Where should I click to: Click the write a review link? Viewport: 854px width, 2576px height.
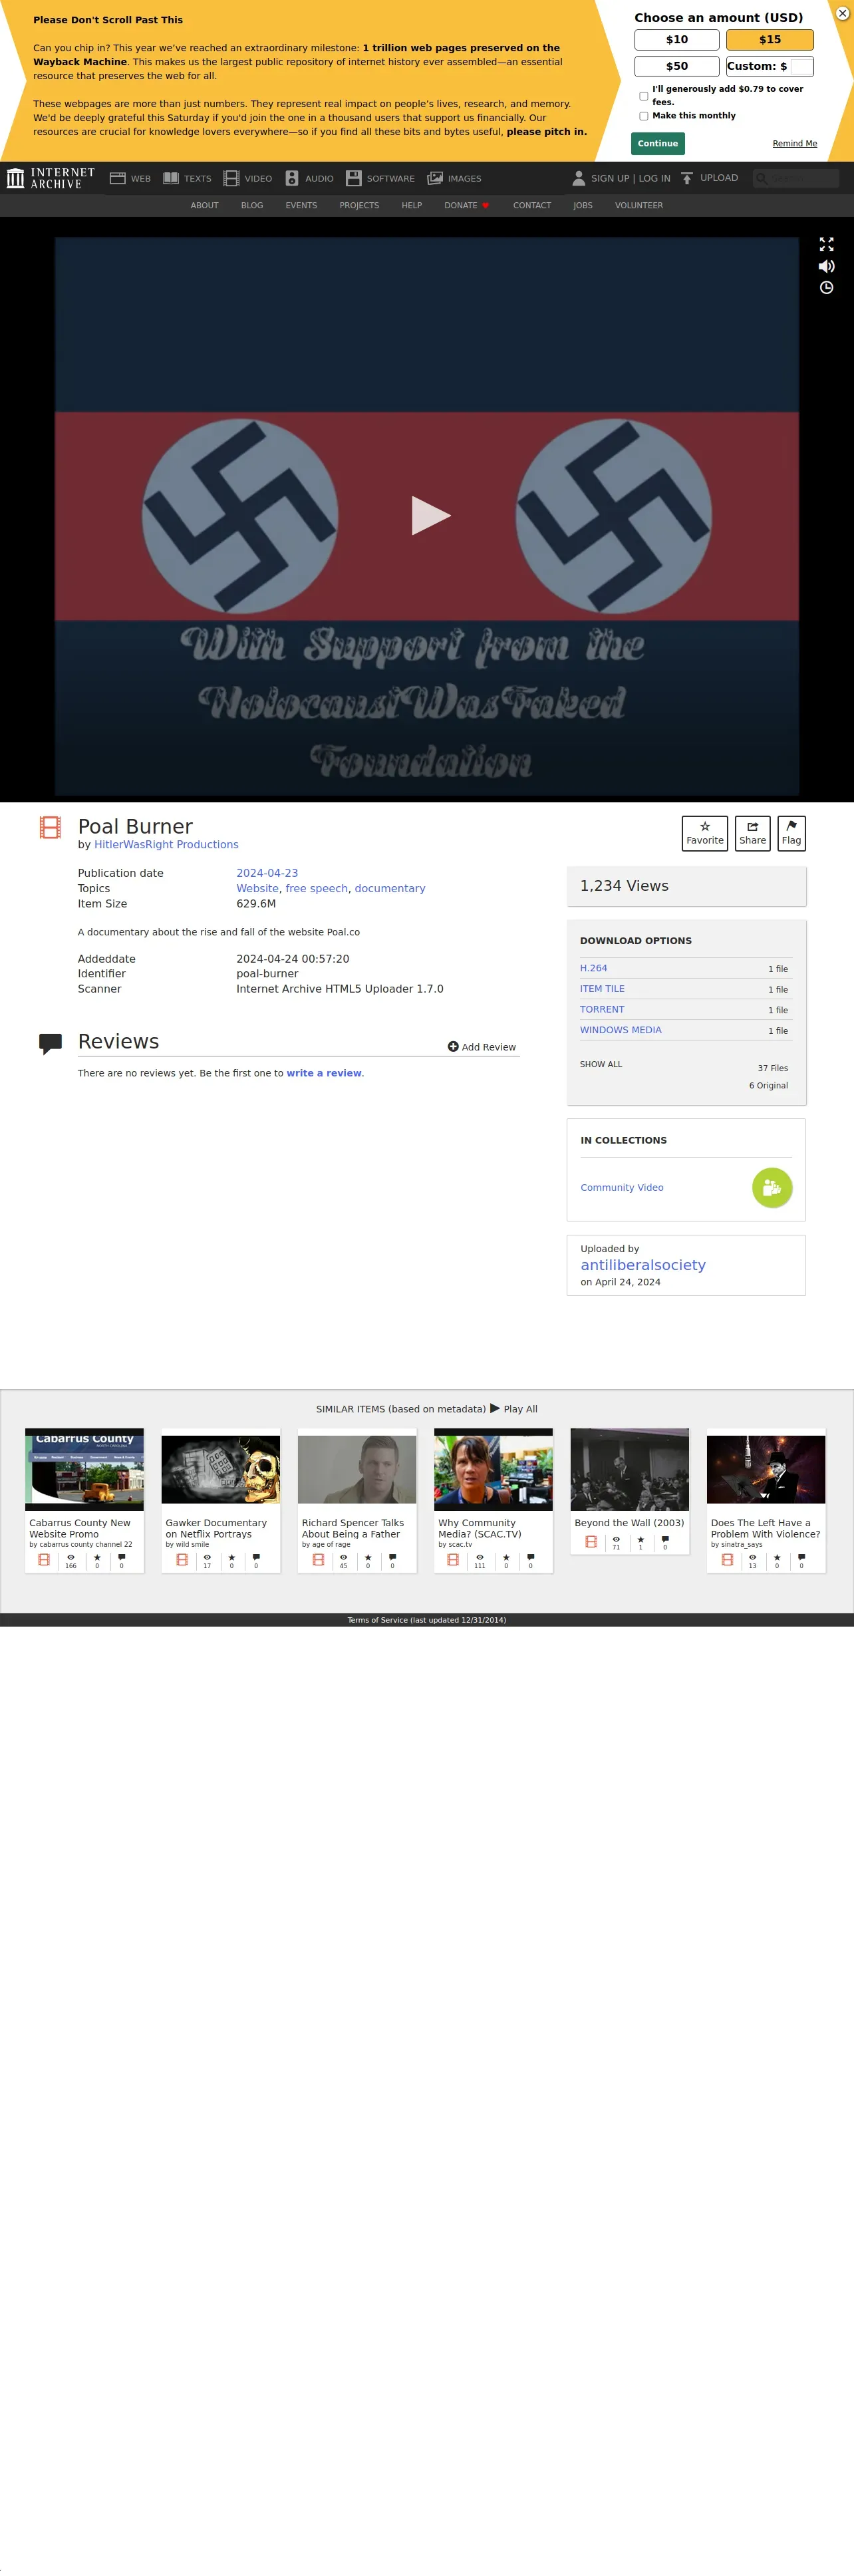pos(324,1073)
